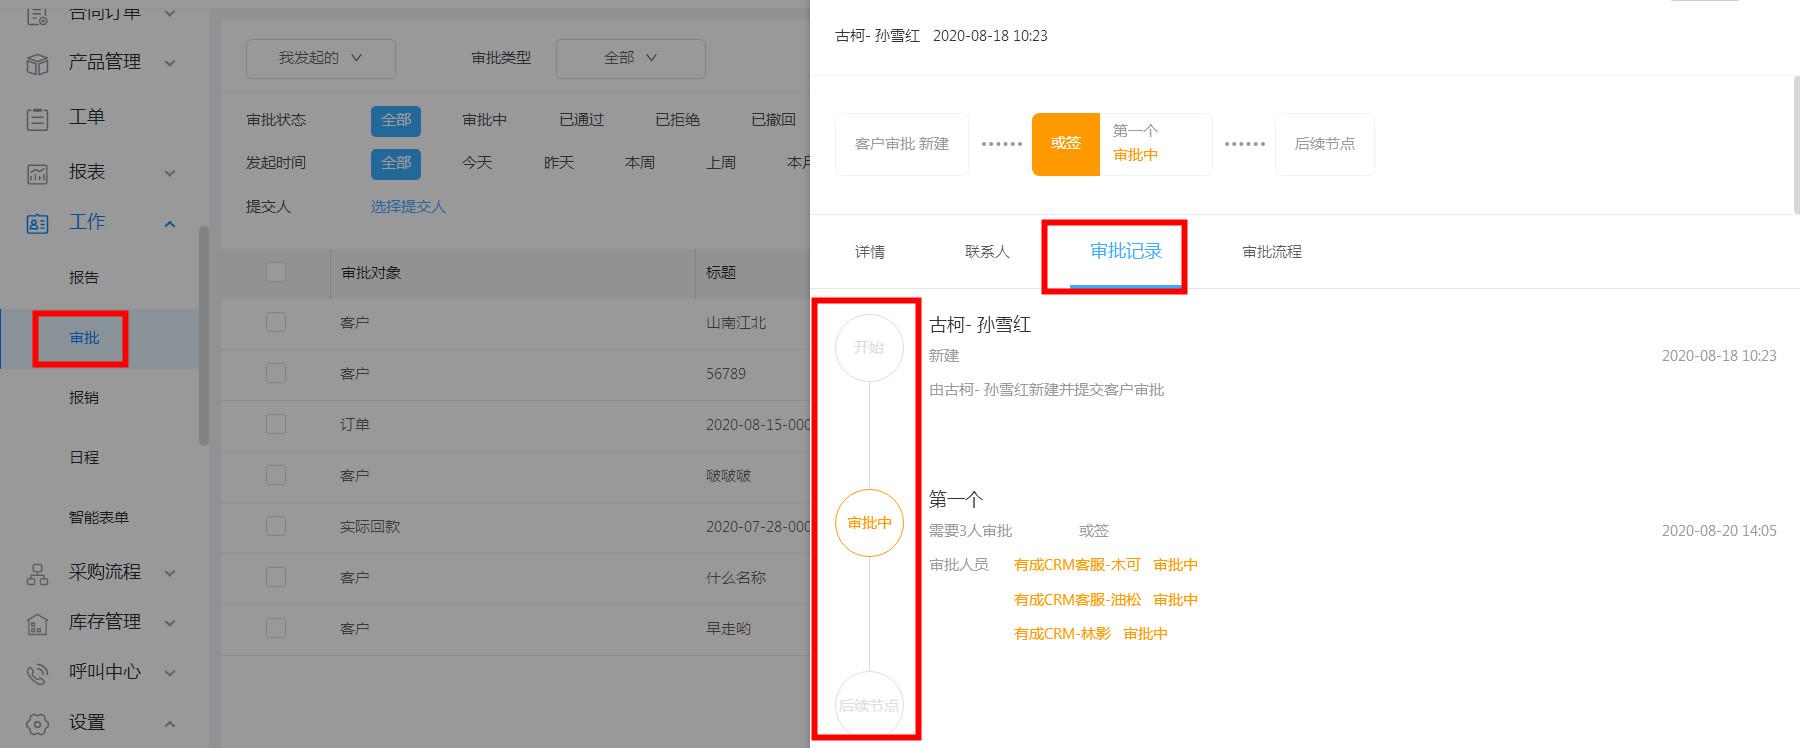Image resolution: width=1800 pixels, height=748 pixels.
Task: Open 审批 in the sidebar
Action: point(84,338)
